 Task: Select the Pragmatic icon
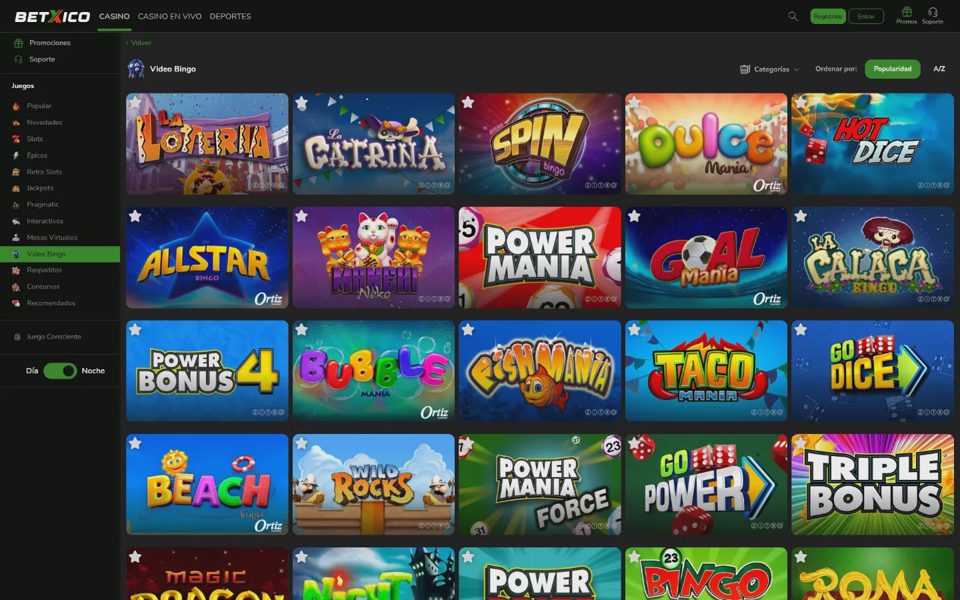[16, 204]
